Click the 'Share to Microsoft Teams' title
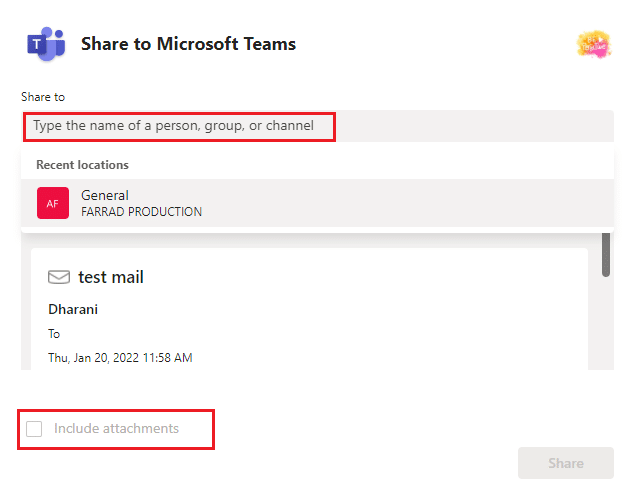Image resolution: width=634 pixels, height=483 pixels. (x=188, y=44)
